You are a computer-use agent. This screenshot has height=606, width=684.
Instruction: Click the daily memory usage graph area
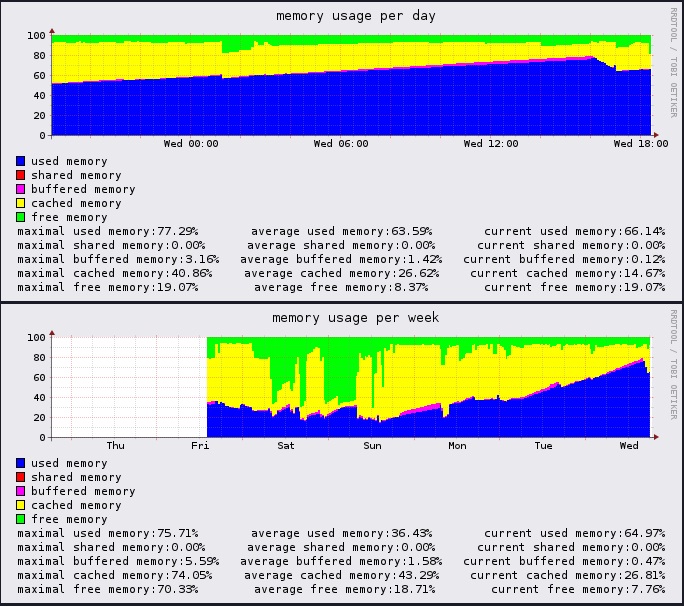coord(352,85)
